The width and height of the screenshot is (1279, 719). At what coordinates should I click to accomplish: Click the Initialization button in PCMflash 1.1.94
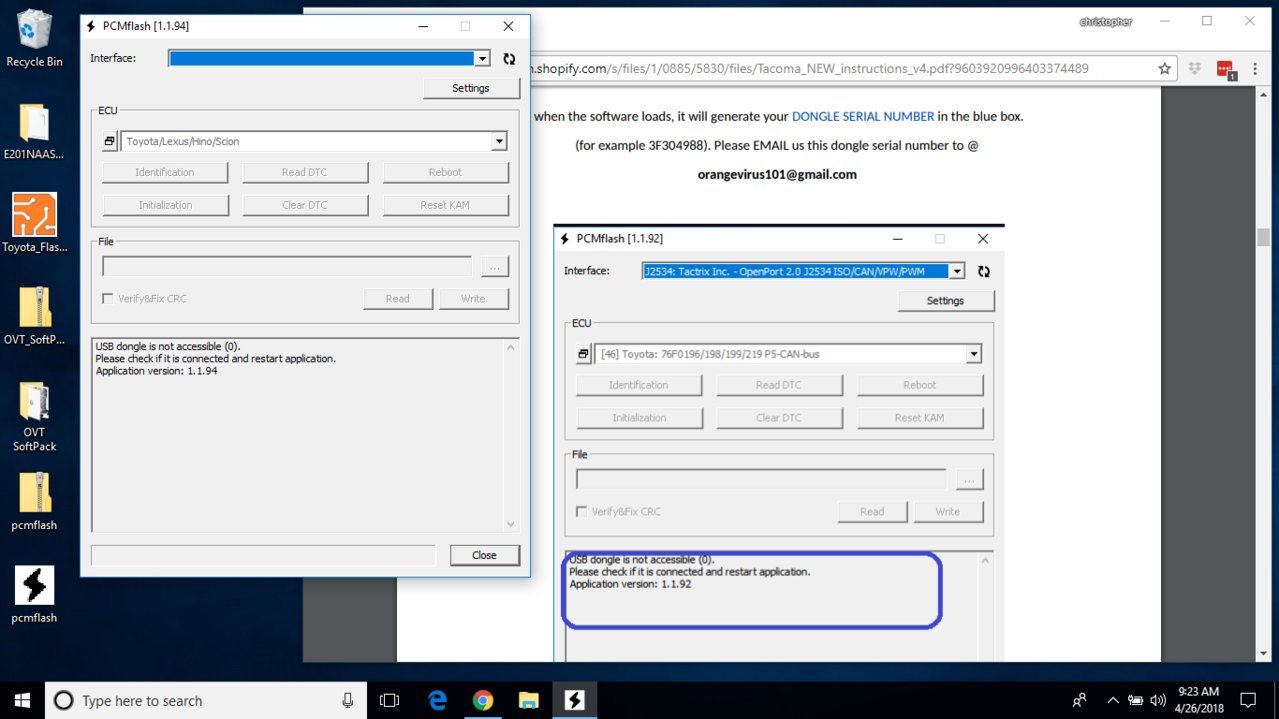coord(165,205)
